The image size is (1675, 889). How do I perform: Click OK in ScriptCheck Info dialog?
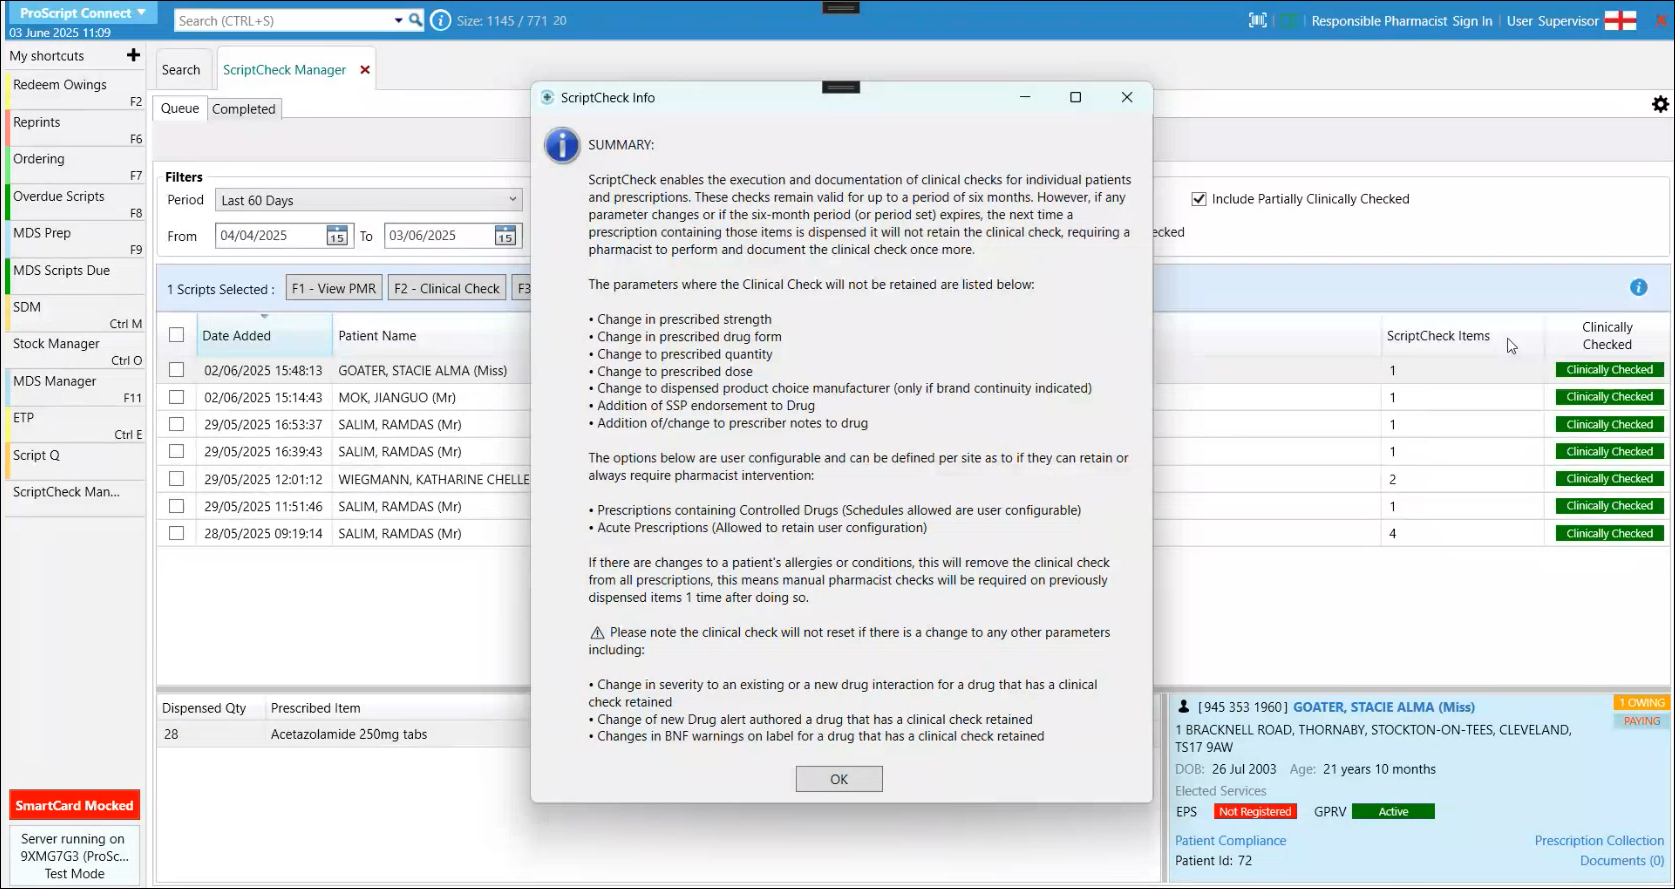pyautogui.click(x=839, y=779)
